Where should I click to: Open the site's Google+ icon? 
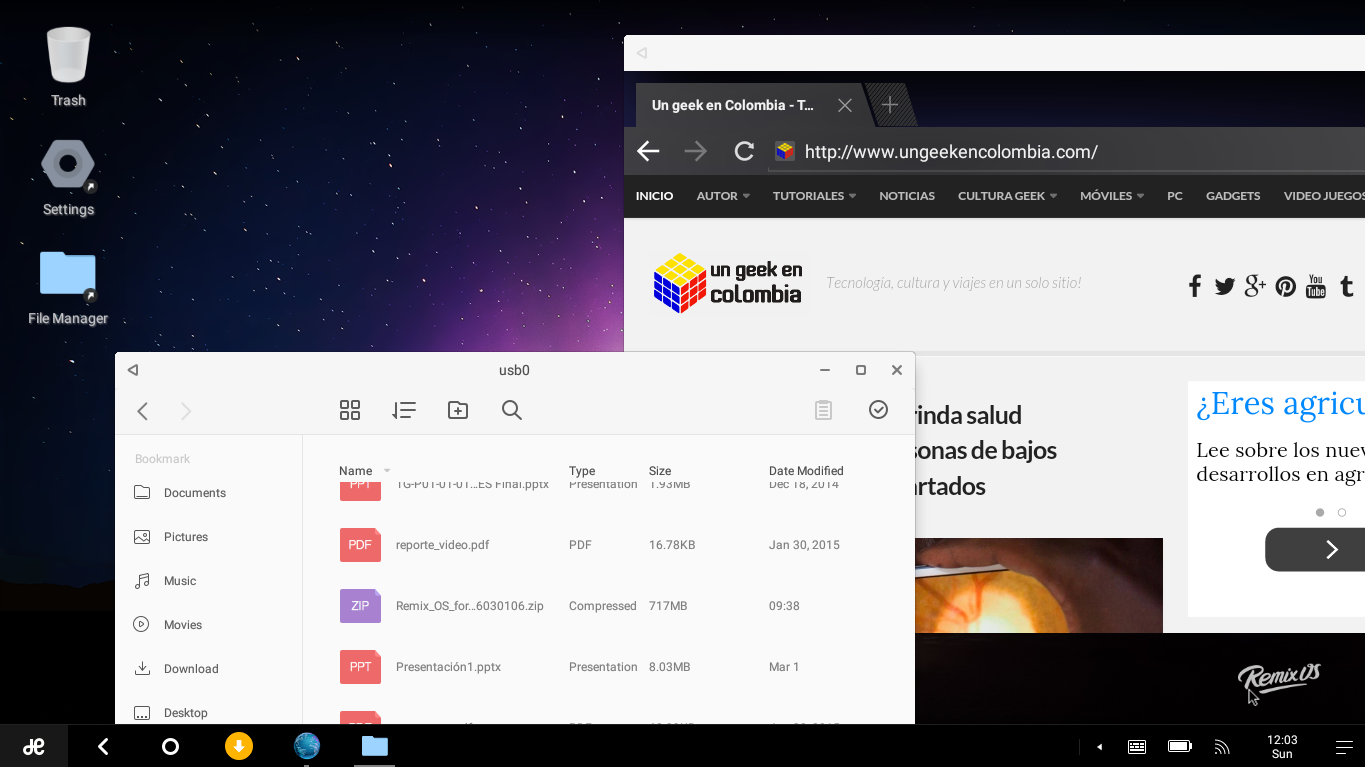1255,287
